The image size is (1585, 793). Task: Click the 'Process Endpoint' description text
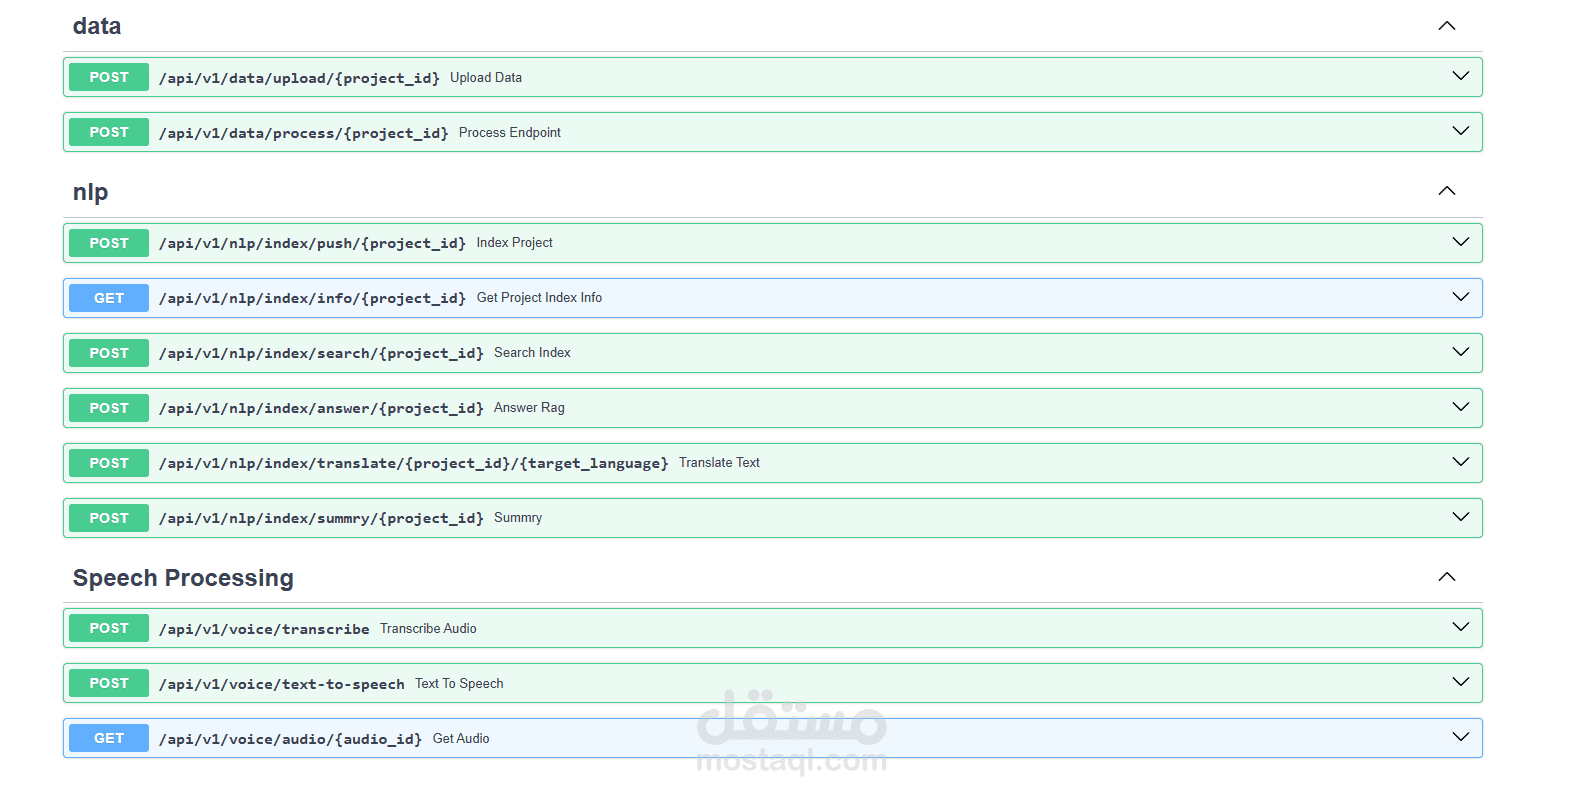click(x=510, y=132)
